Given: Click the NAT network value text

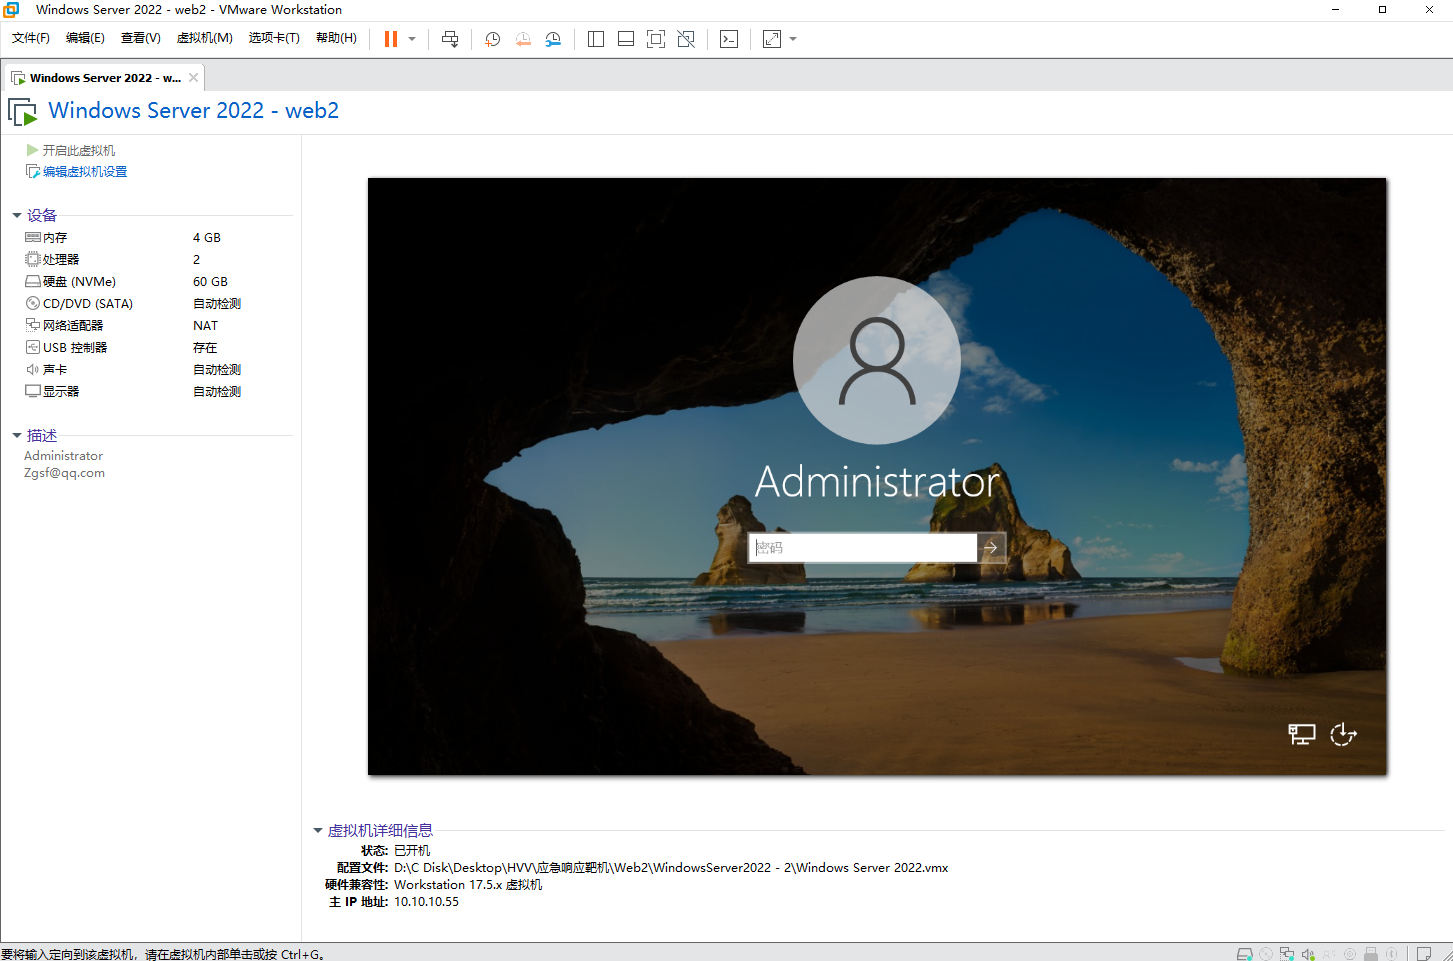Looking at the screenshot, I should (205, 326).
